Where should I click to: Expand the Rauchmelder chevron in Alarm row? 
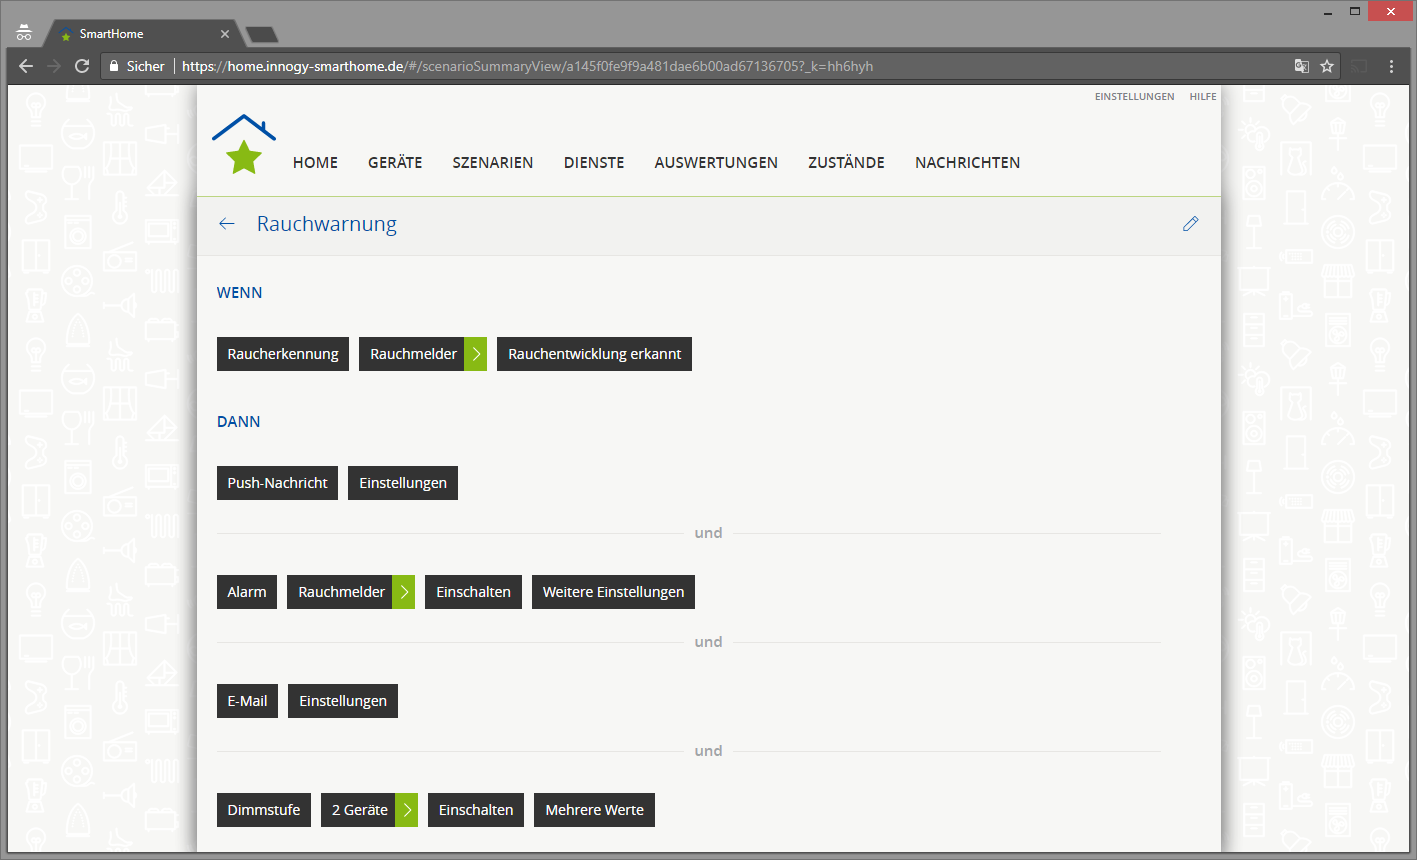pos(404,592)
